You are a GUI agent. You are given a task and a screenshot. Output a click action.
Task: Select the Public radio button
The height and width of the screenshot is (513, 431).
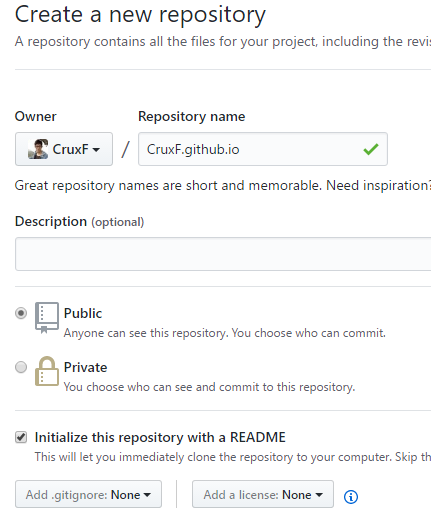point(21,313)
